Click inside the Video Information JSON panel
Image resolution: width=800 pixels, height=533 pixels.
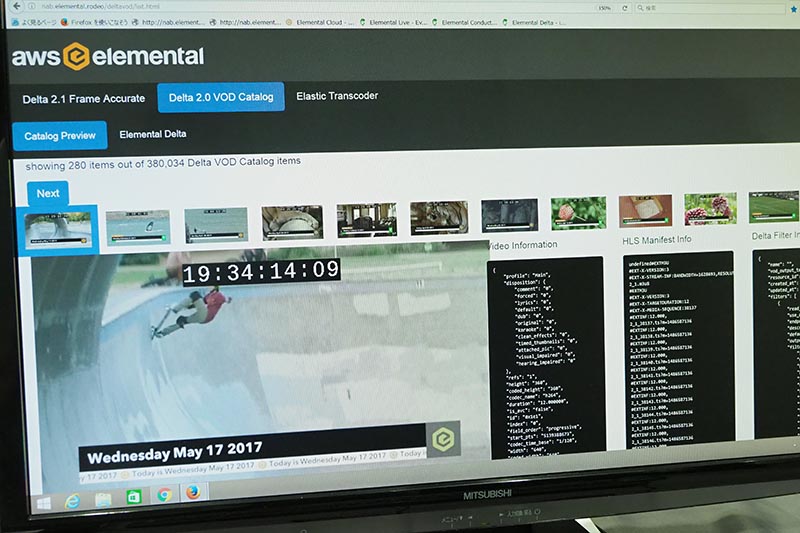pyautogui.click(x=546, y=357)
